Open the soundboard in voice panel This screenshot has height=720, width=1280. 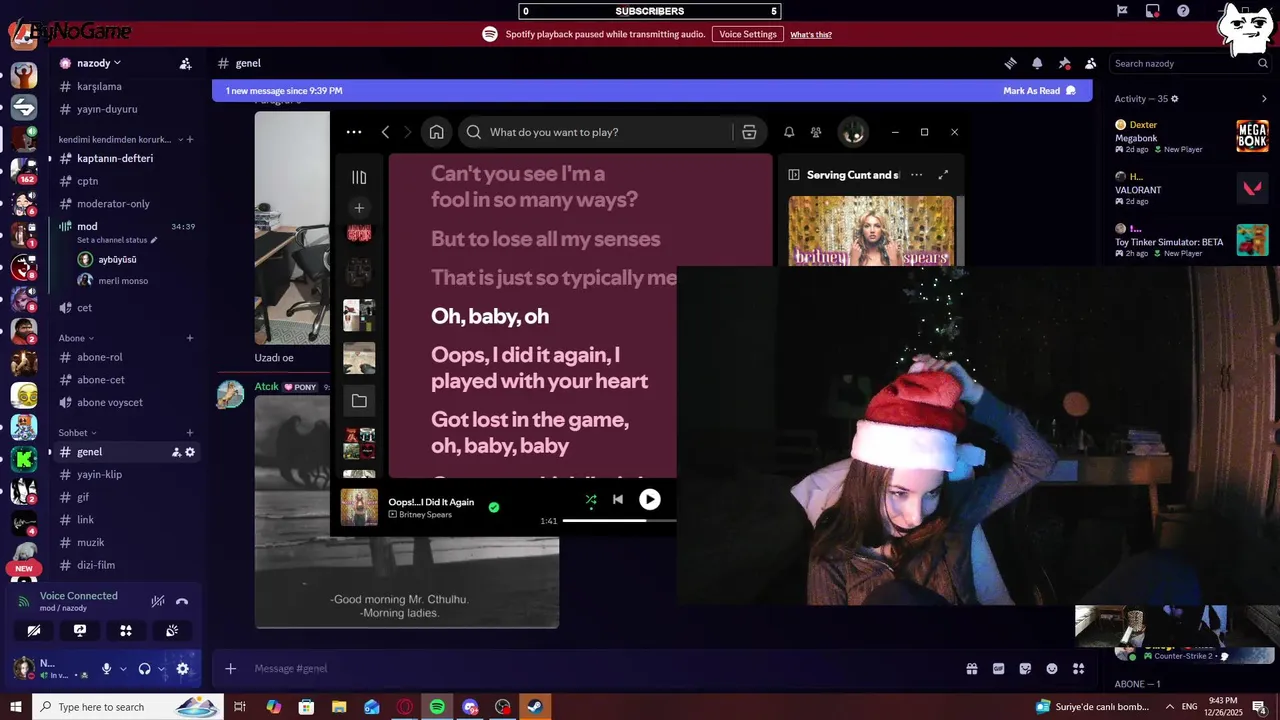(172, 631)
